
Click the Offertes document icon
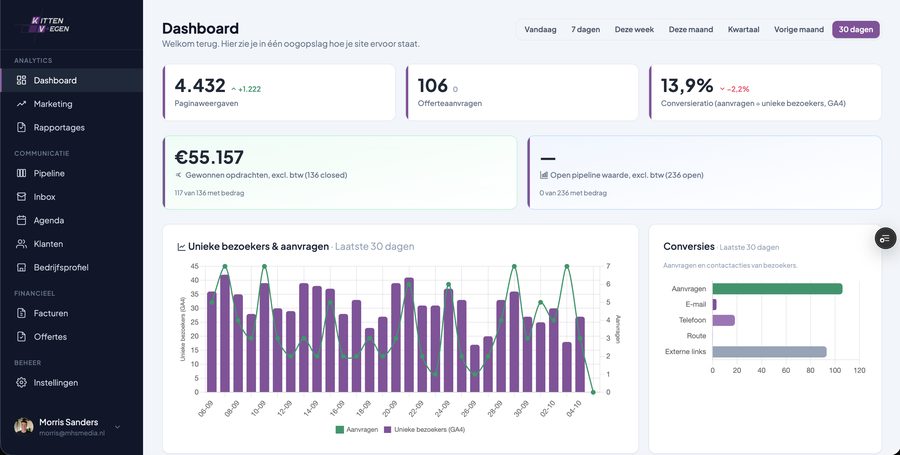click(x=21, y=337)
